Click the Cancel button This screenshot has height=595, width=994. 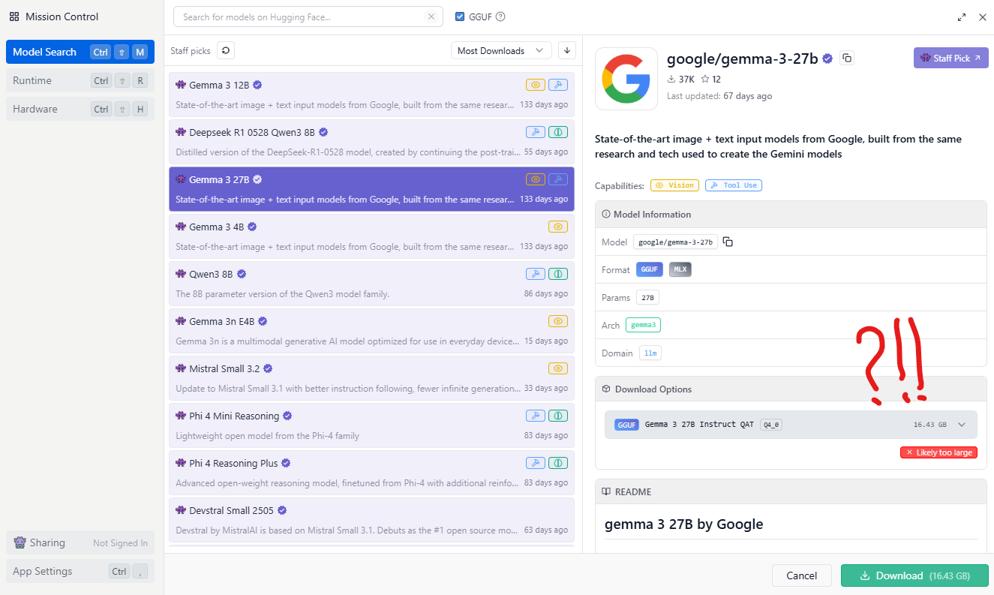click(801, 575)
